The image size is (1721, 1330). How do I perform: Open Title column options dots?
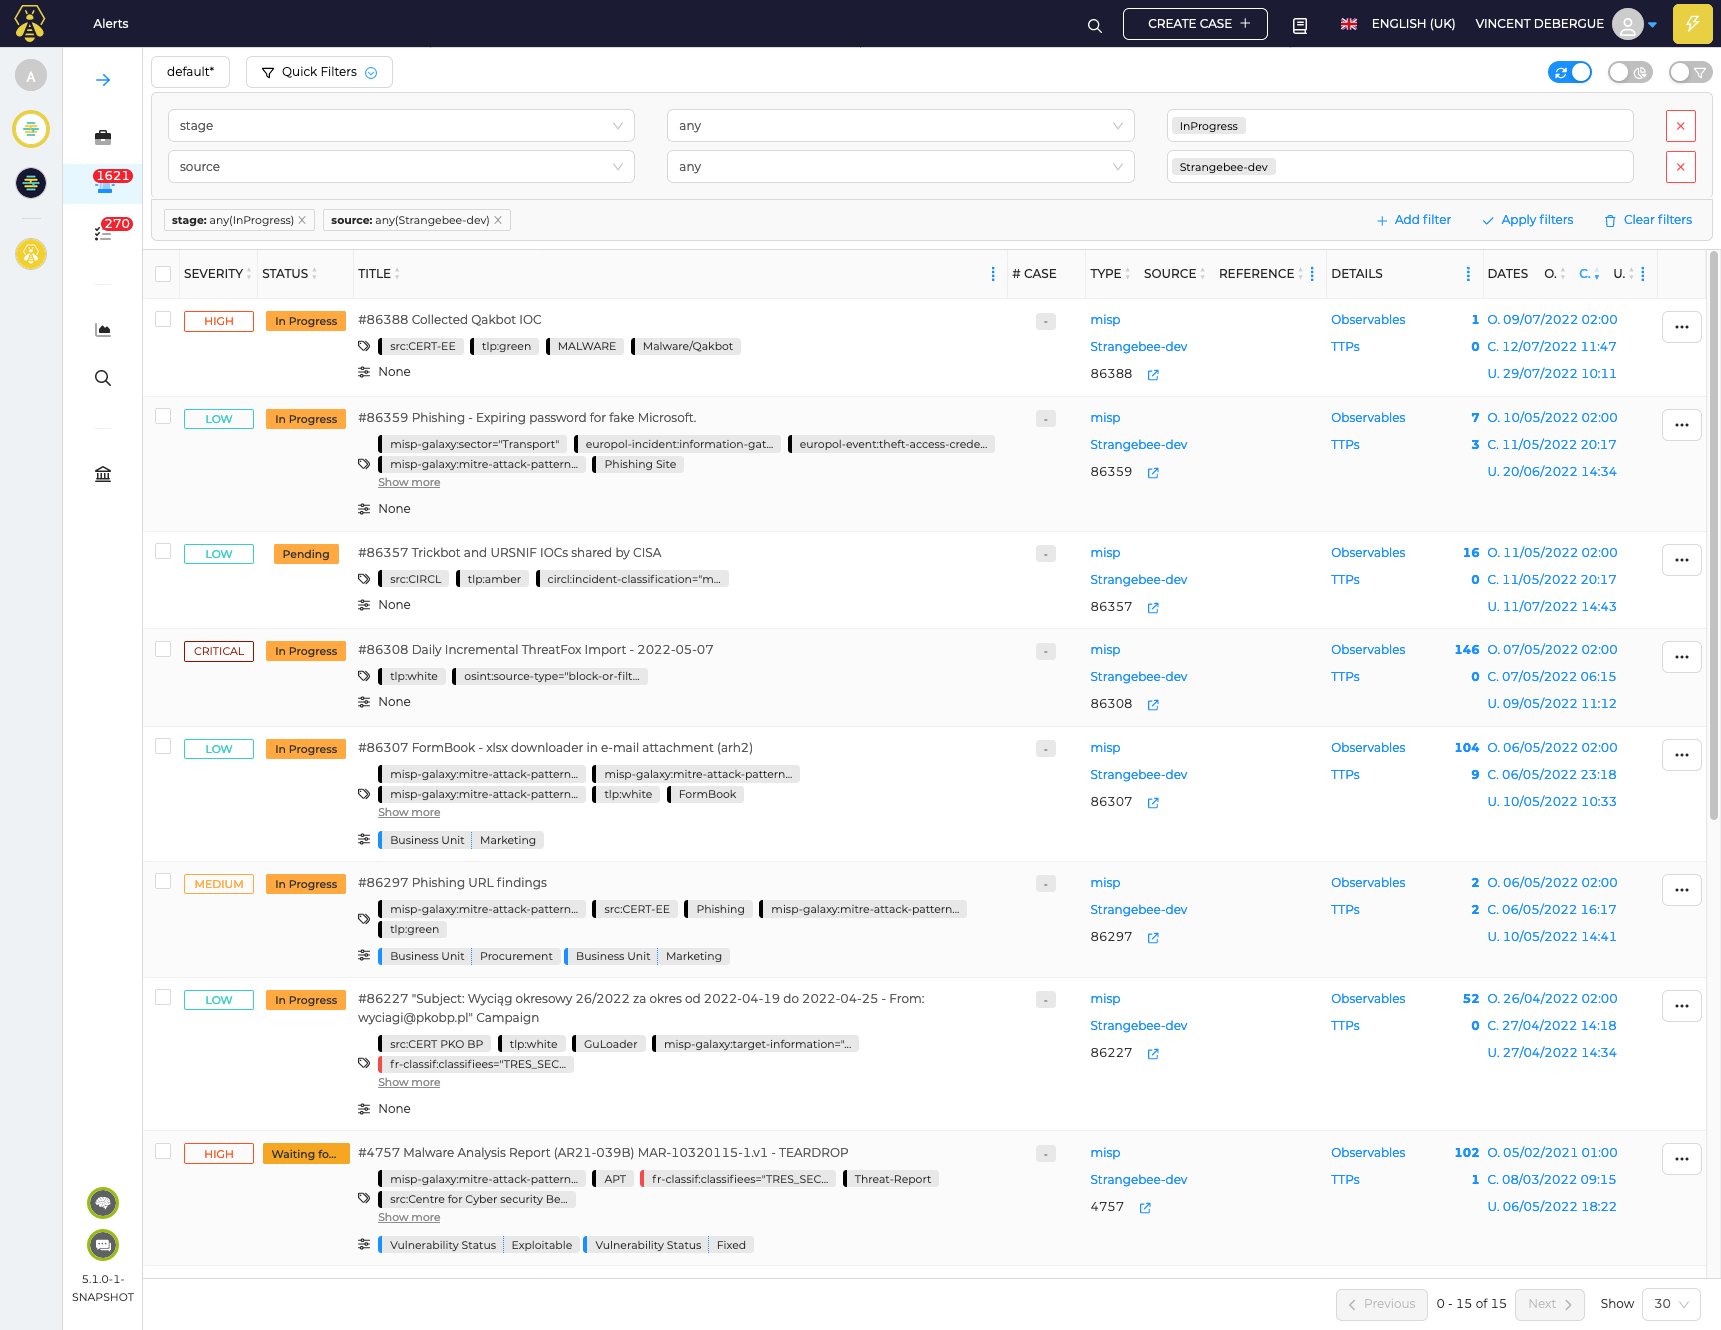pyautogui.click(x=993, y=274)
